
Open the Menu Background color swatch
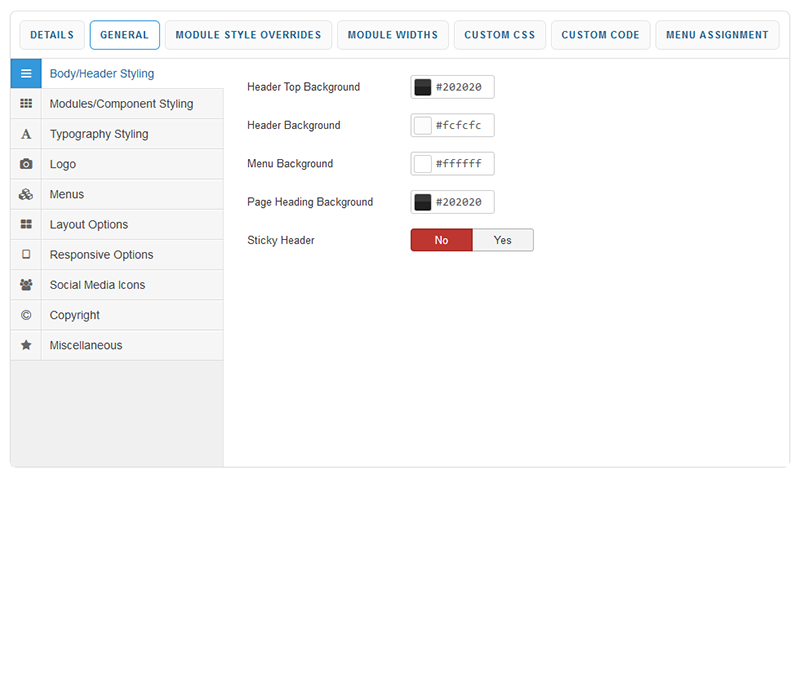tap(423, 164)
